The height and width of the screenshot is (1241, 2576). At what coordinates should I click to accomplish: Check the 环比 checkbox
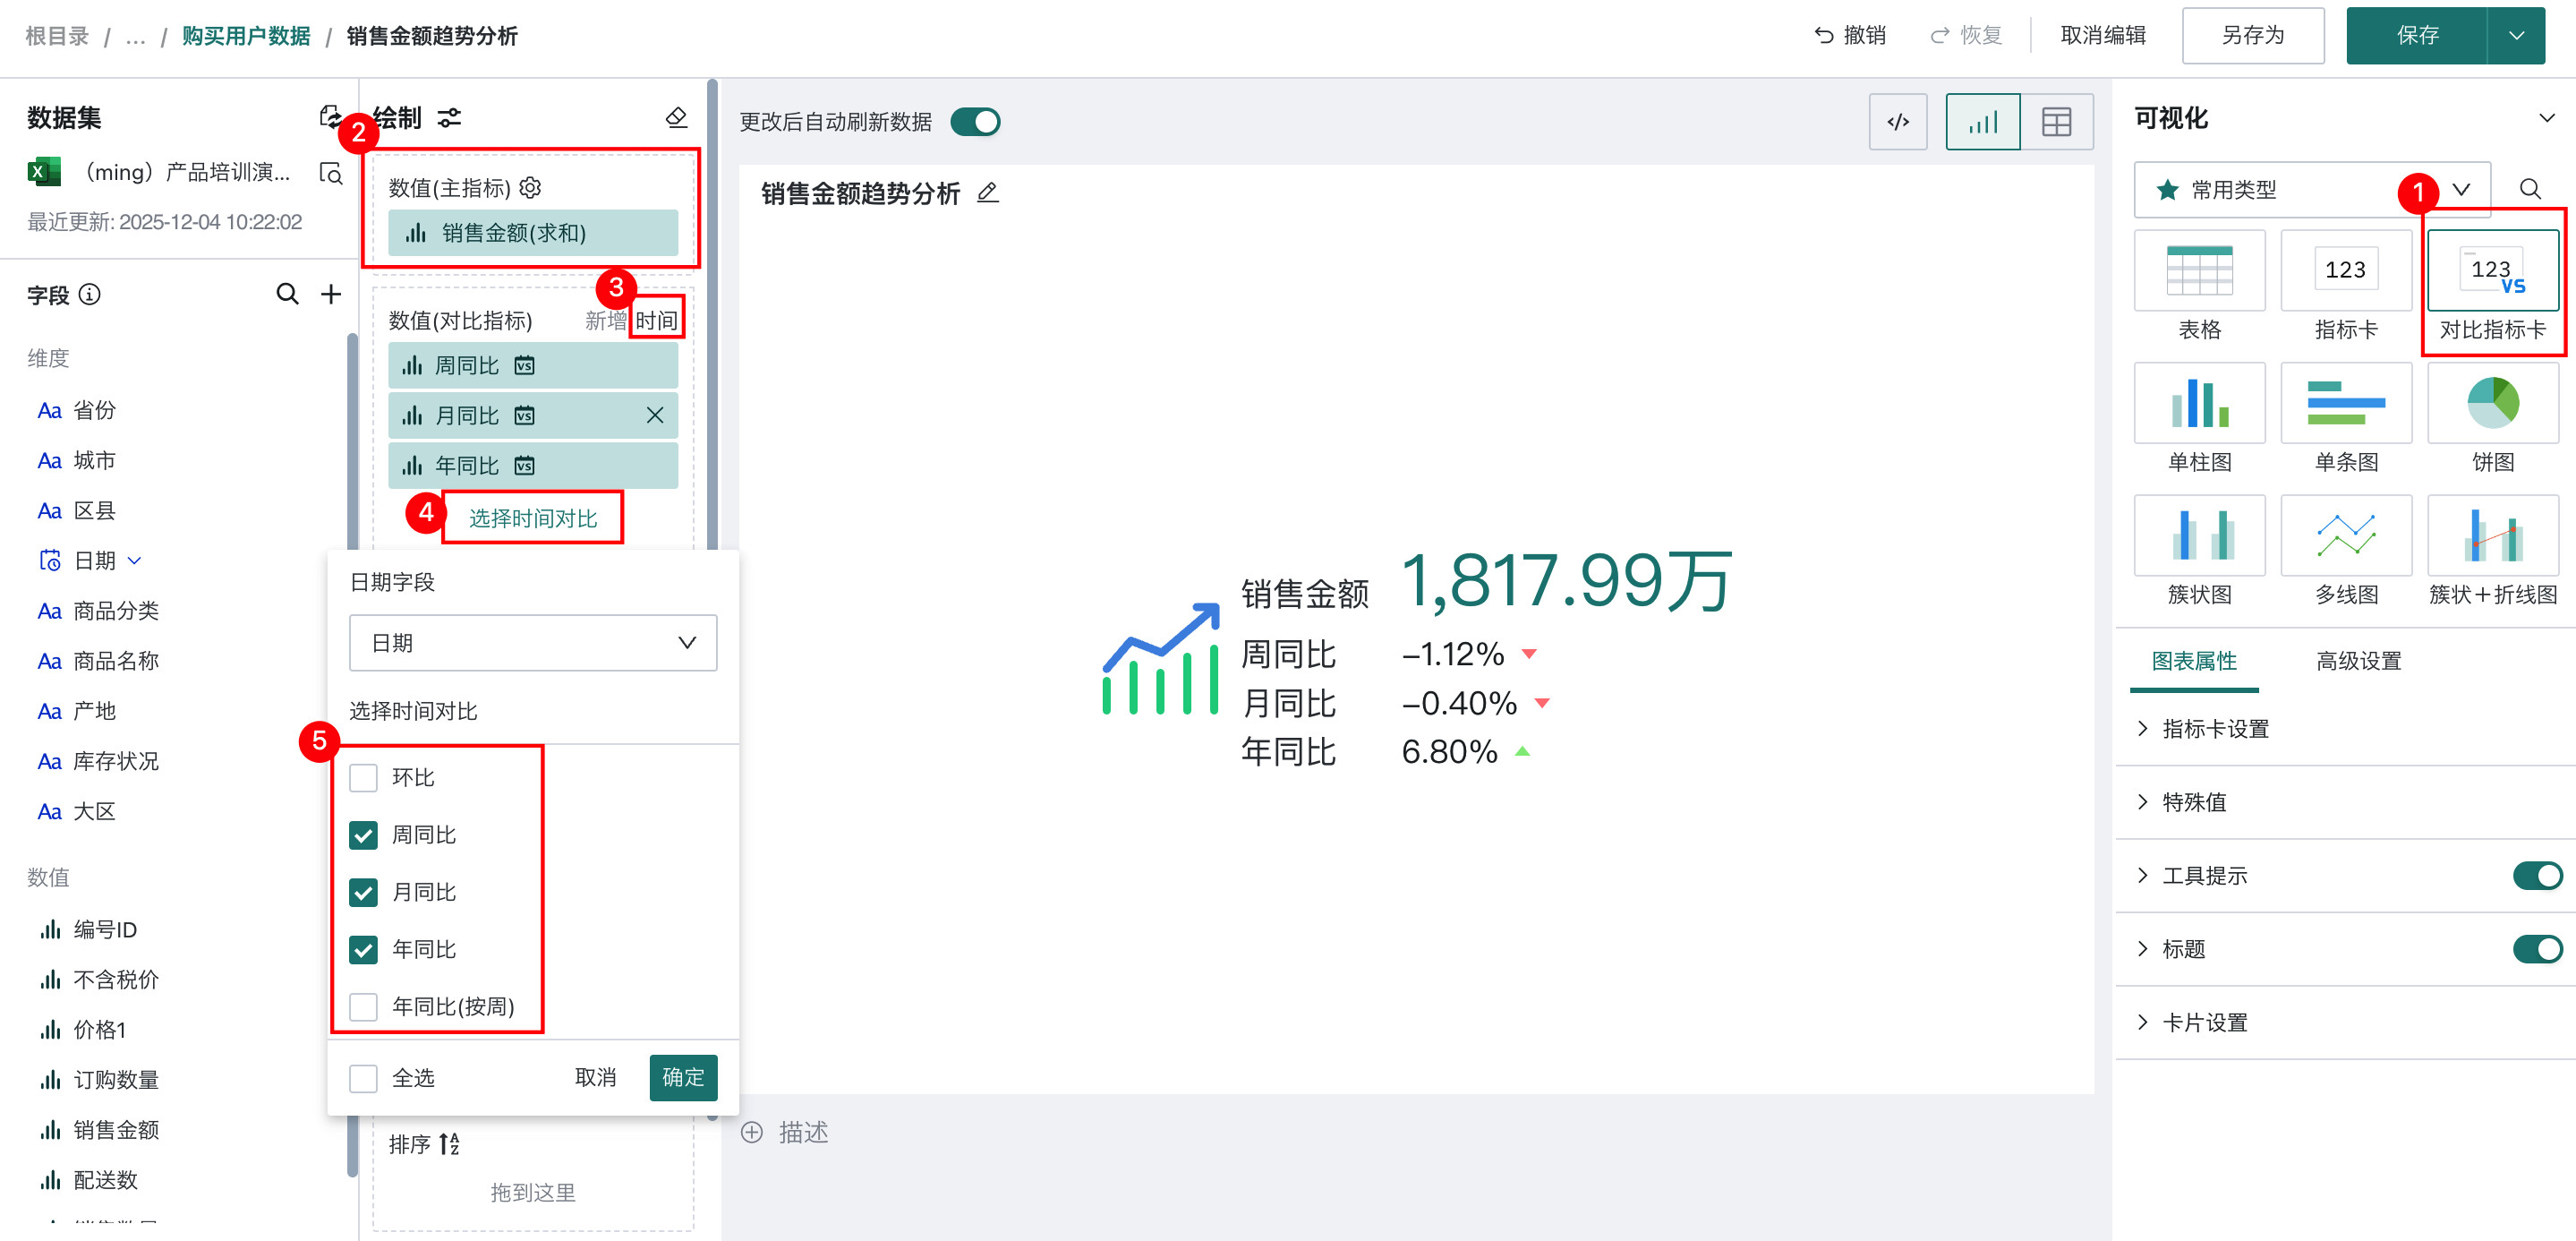363,777
